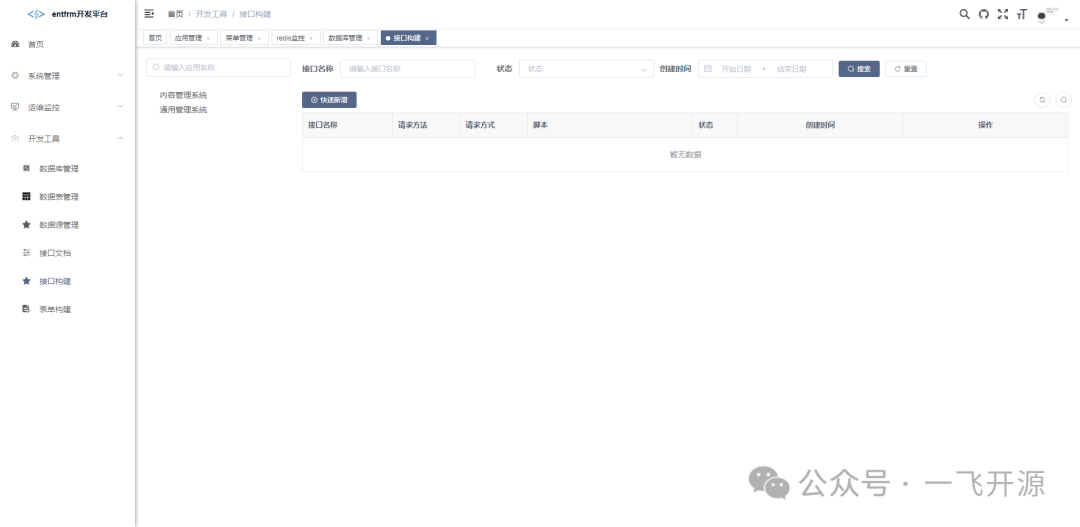1080x527 pixels.
Task: Click the 结束日期 field
Action: pos(791,69)
